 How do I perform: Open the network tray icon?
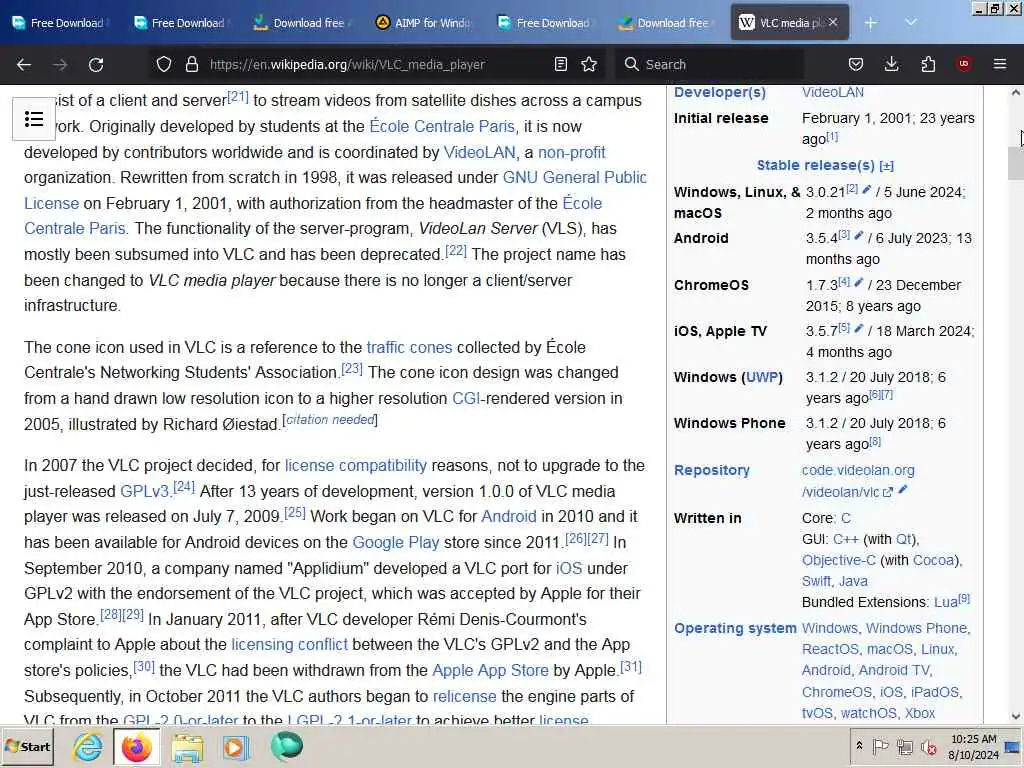pos(904,746)
